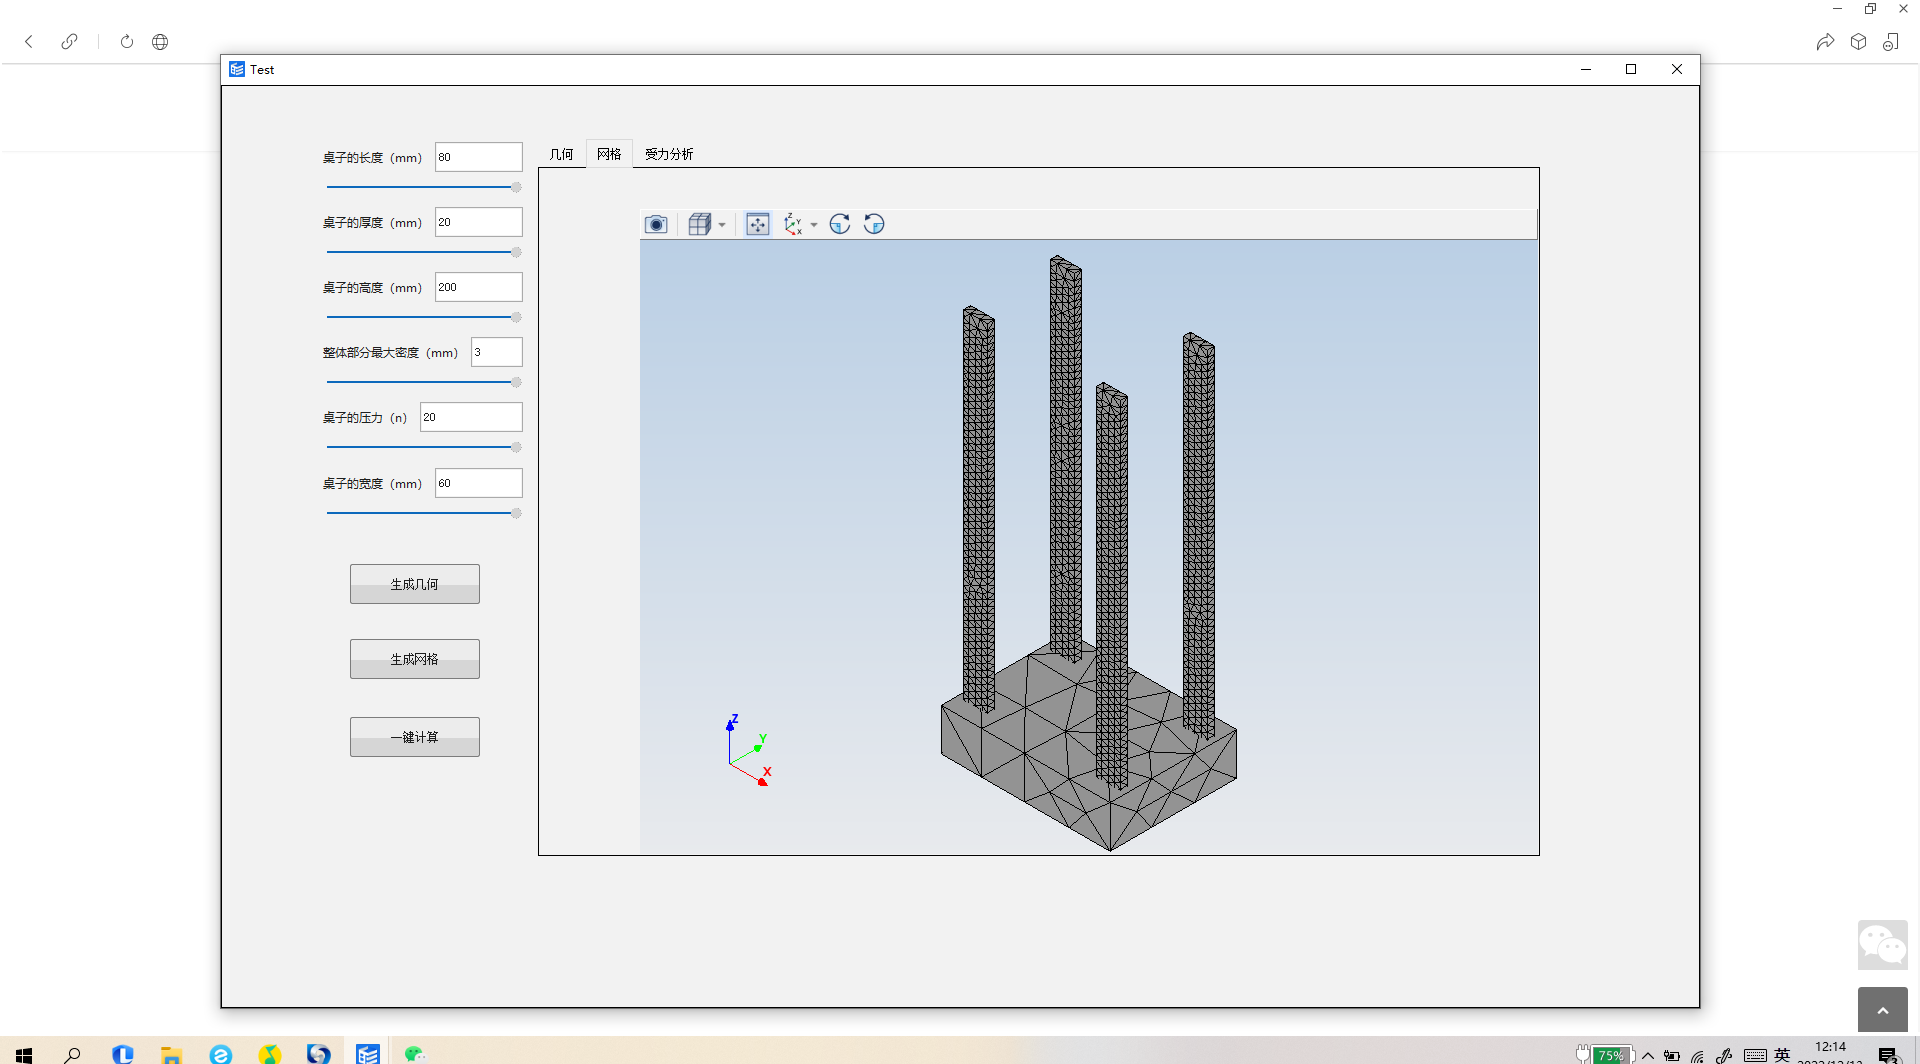Click the 桌子的厚度 input field

pyautogui.click(x=479, y=222)
